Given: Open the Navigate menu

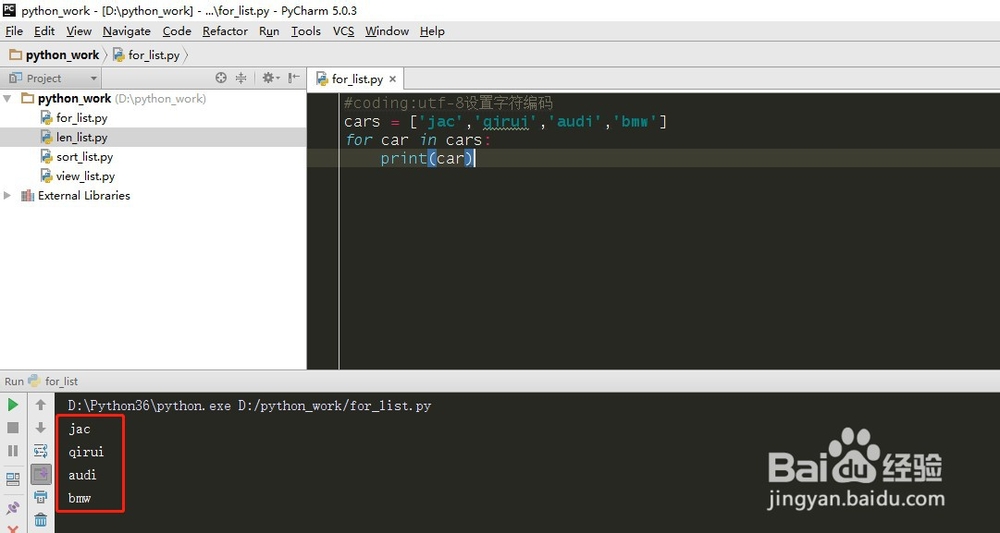Looking at the screenshot, I should (126, 31).
